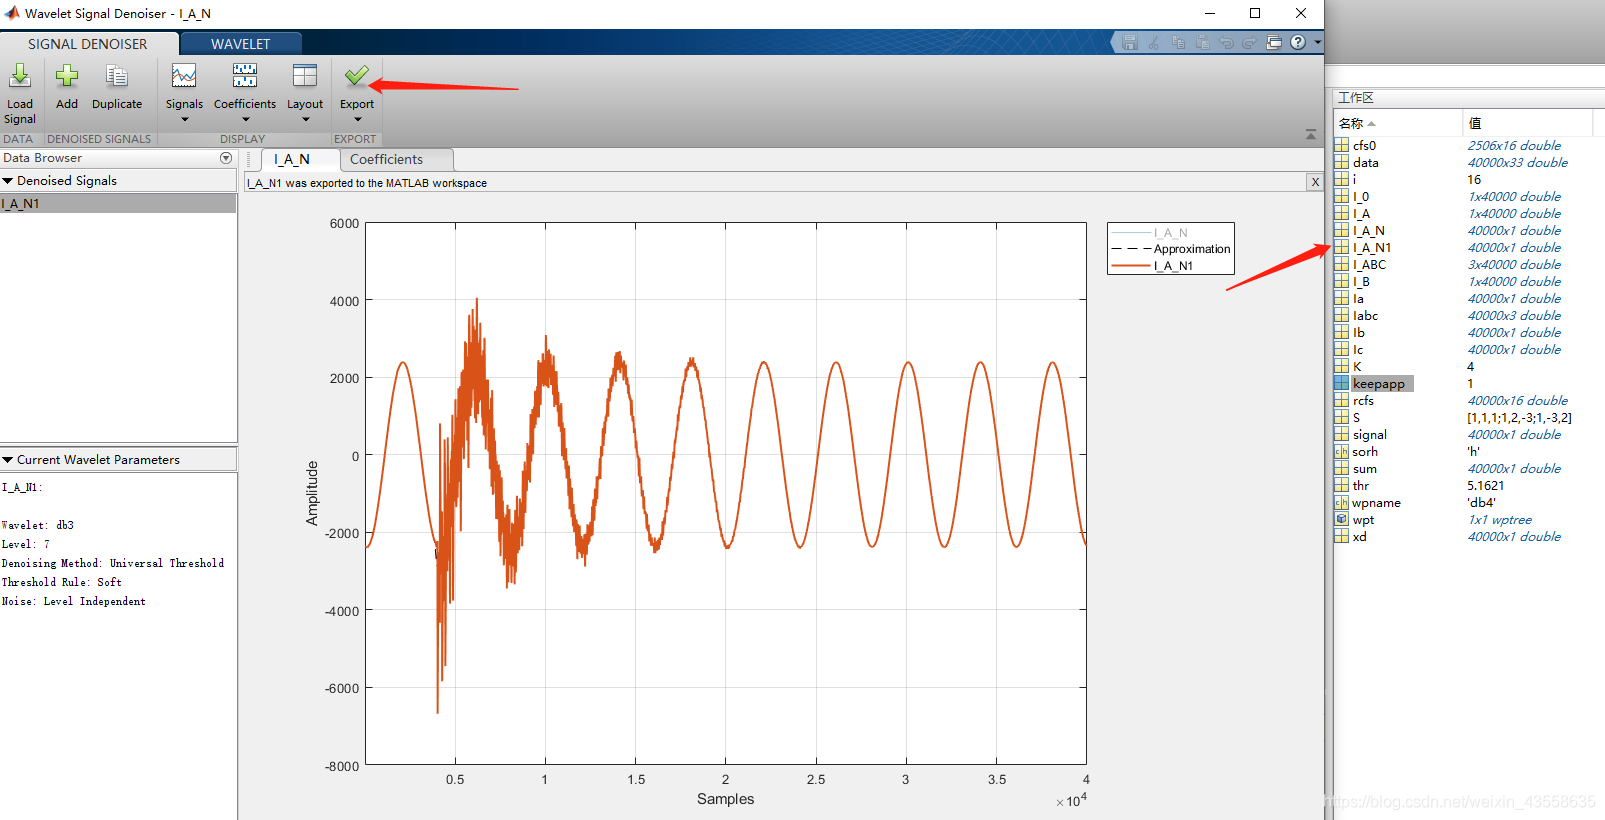Select the data variable in workspace
This screenshot has height=820, width=1605.
point(1366,163)
